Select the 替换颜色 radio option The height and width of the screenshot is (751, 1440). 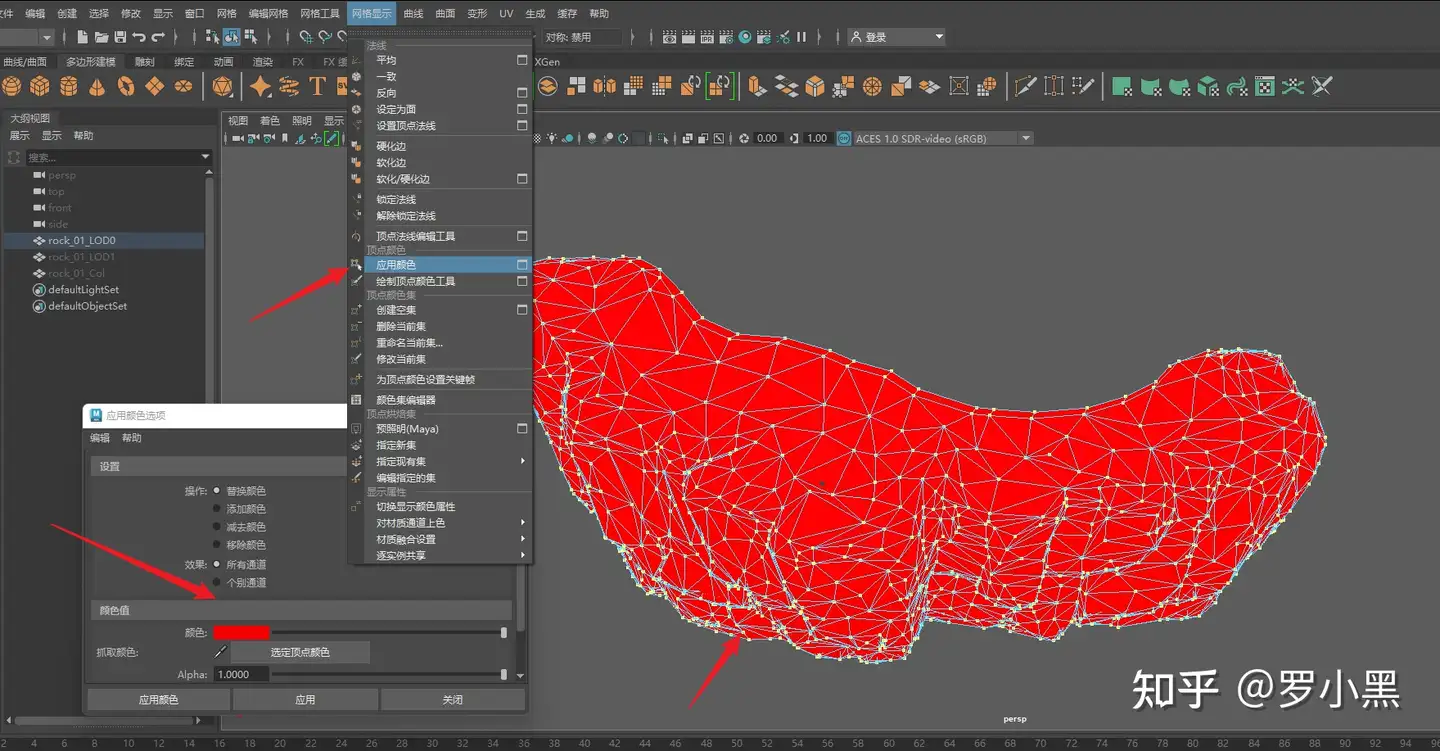point(217,491)
